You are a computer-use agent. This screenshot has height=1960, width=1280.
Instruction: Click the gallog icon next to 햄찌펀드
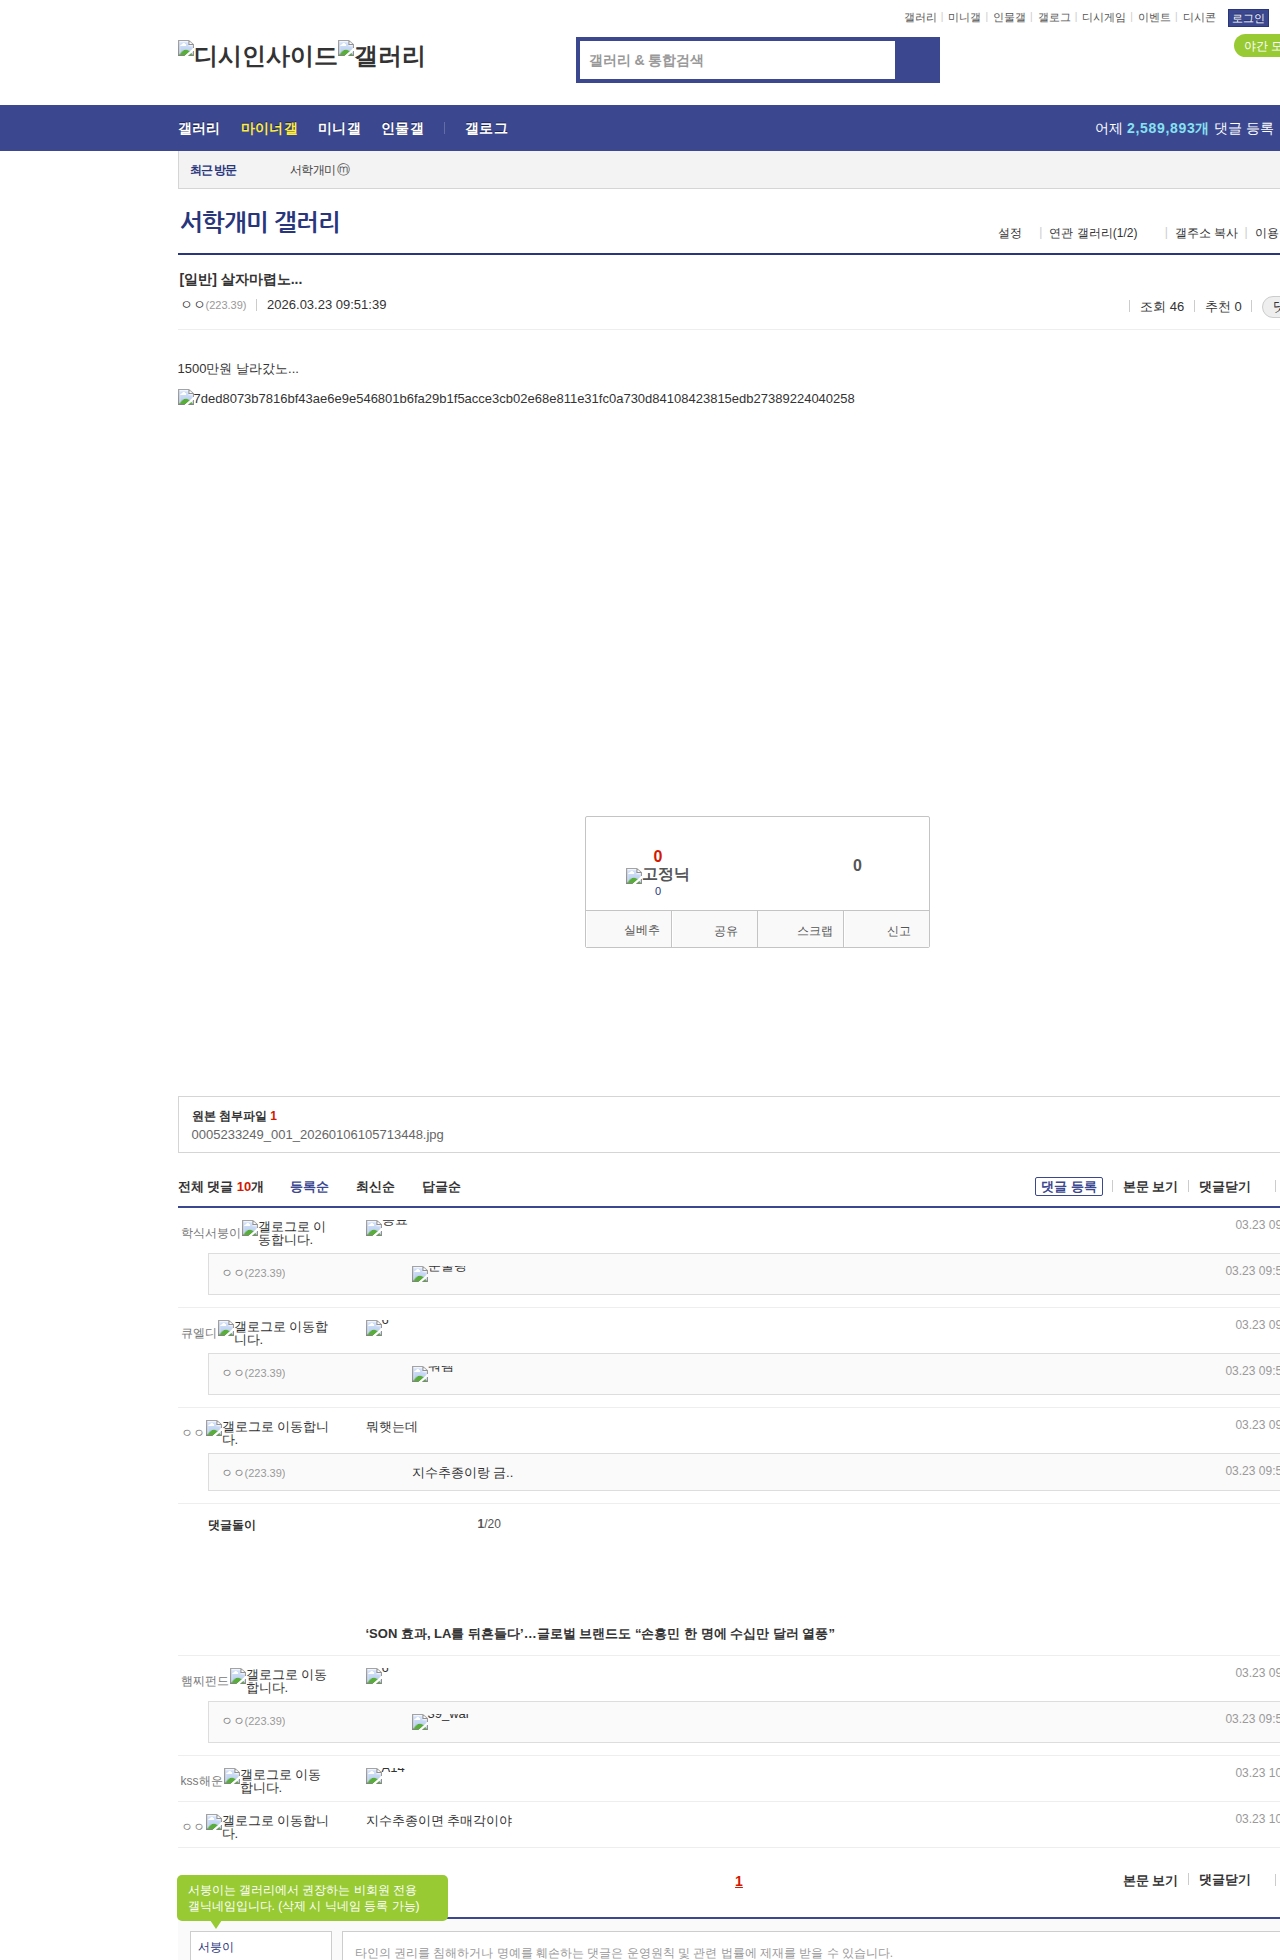point(238,1676)
